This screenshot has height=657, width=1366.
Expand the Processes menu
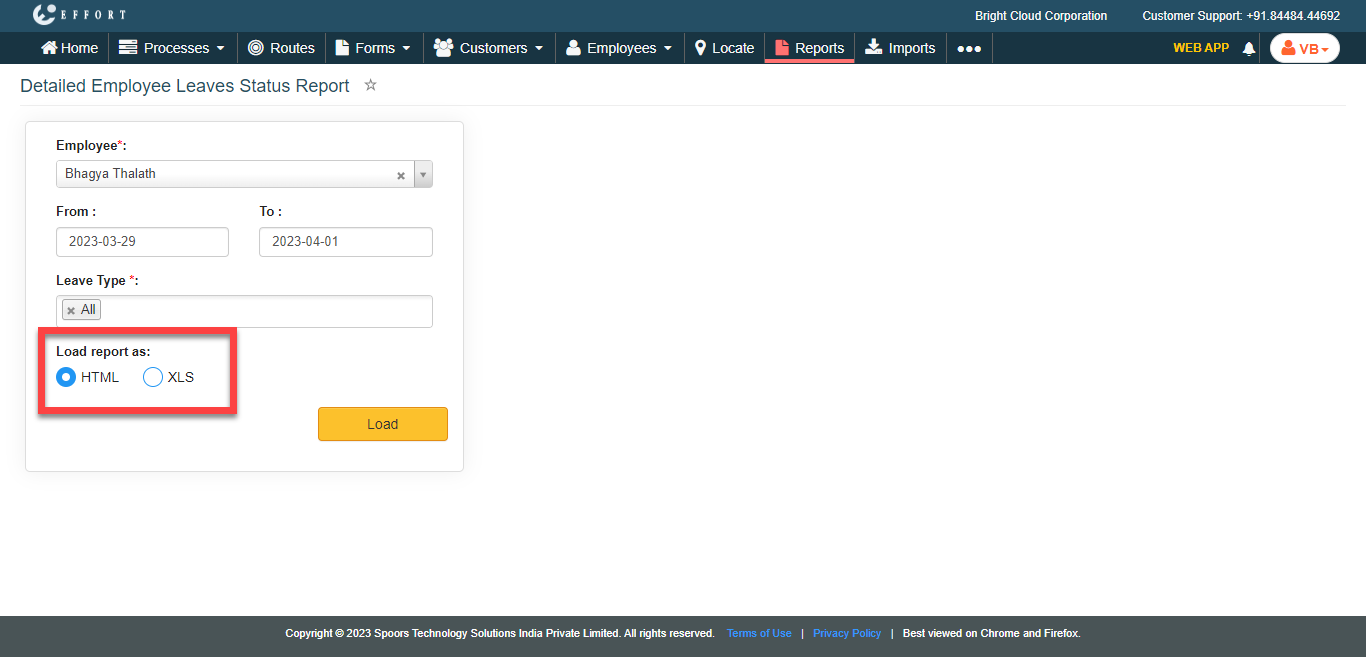point(172,48)
